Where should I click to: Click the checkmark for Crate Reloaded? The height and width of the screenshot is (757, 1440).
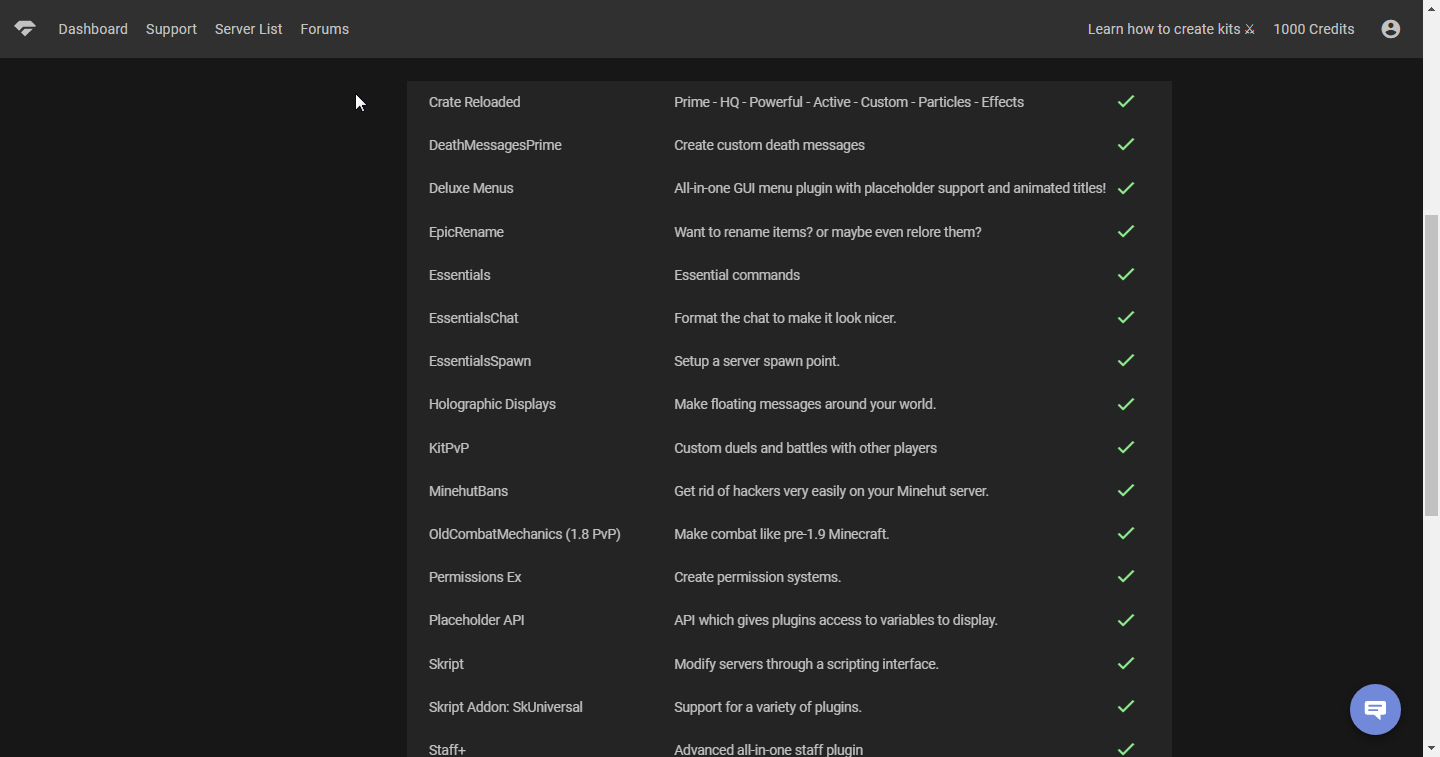tap(1126, 102)
